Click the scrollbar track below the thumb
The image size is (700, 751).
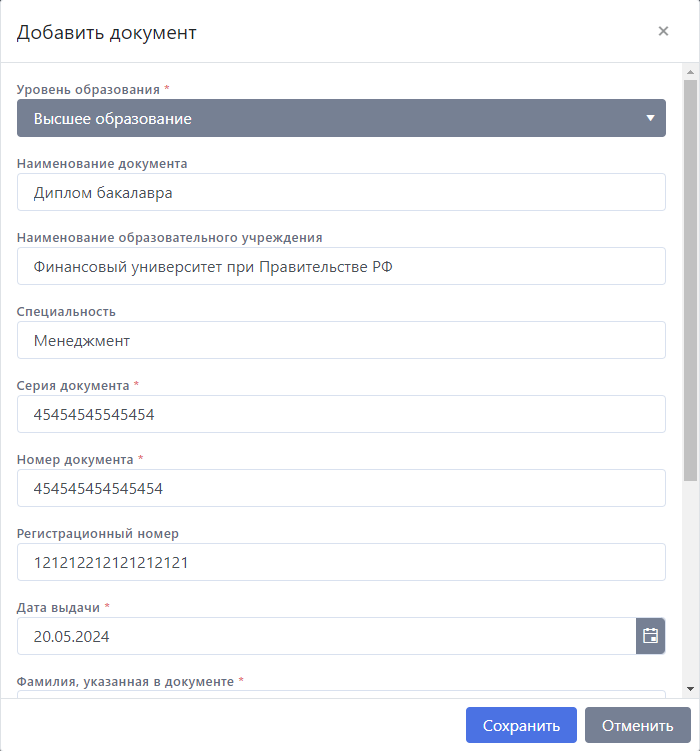pos(690,580)
